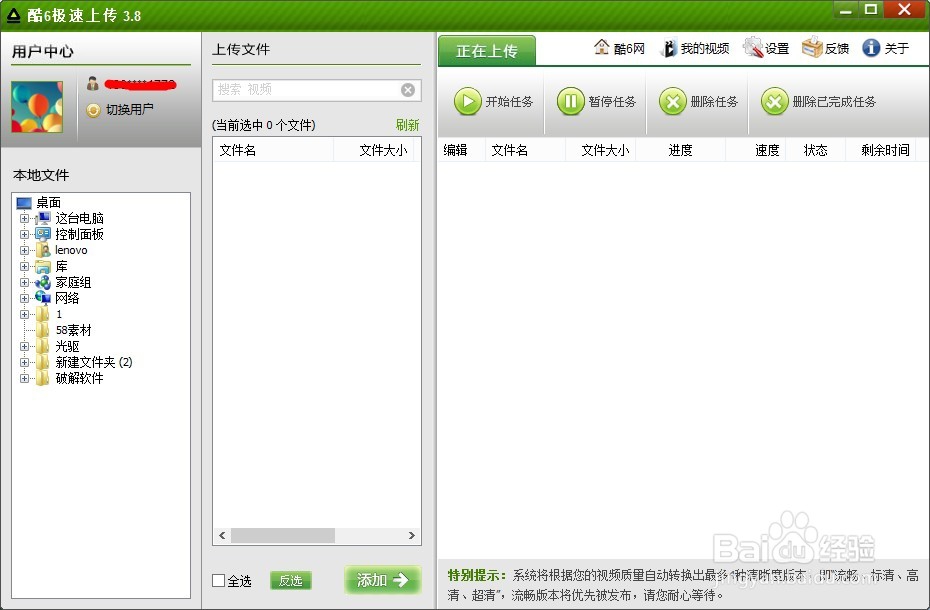
Task: Click the 新建文件夹 (2) folder icon
Action: click(43, 362)
